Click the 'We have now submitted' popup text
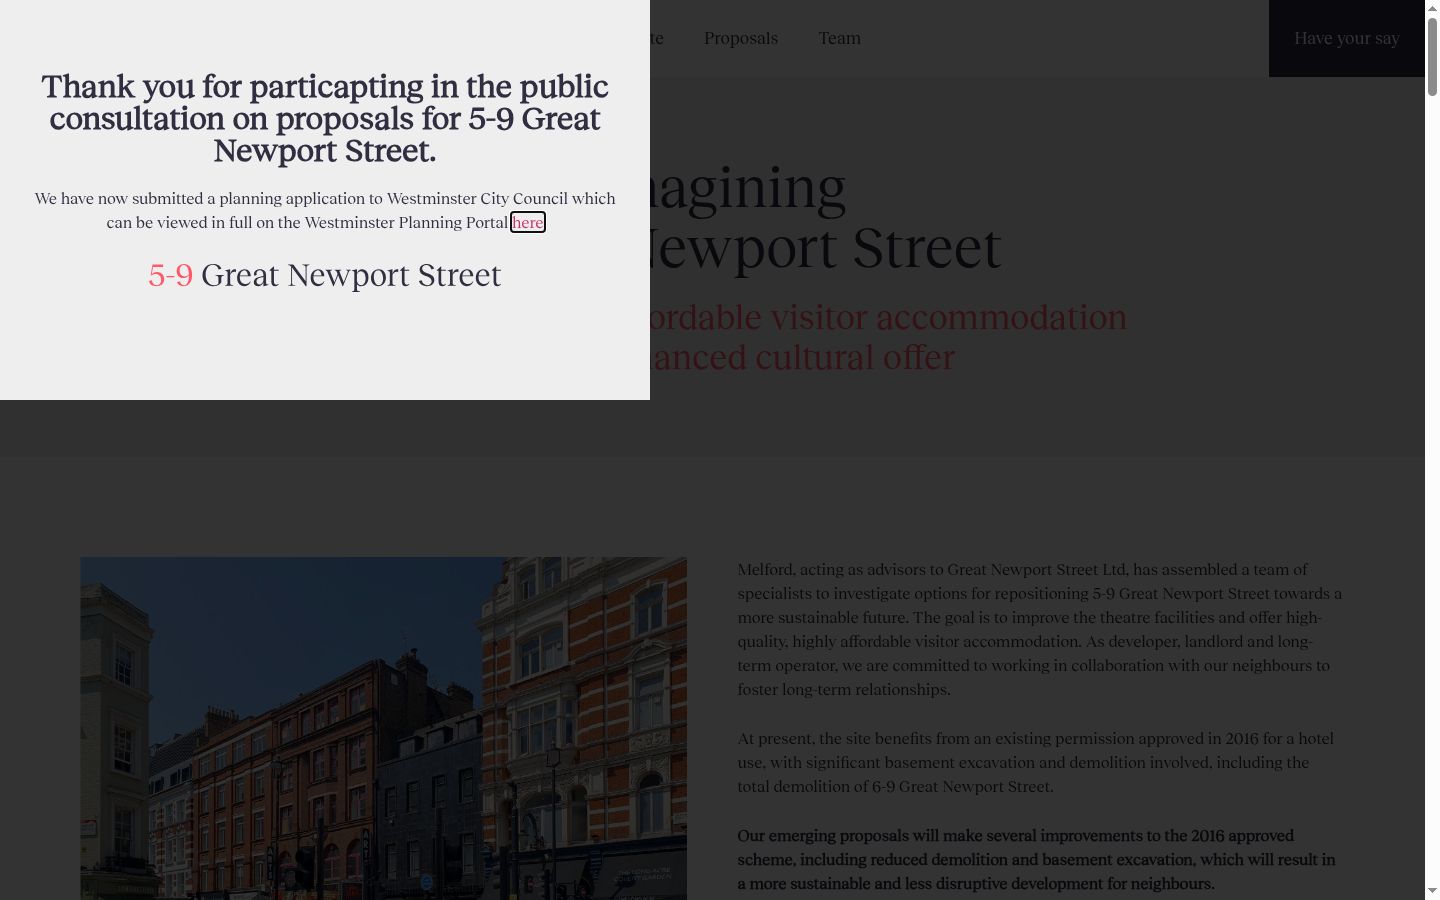 click(x=325, y=210)
